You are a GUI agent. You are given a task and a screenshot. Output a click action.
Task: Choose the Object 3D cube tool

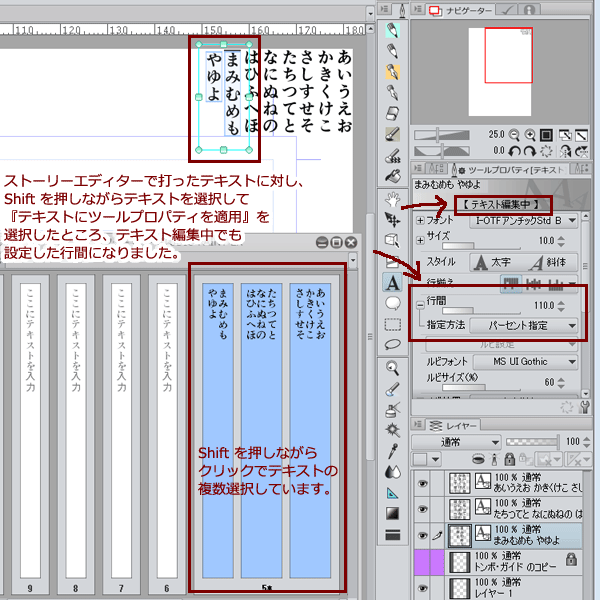coord(393,240)
